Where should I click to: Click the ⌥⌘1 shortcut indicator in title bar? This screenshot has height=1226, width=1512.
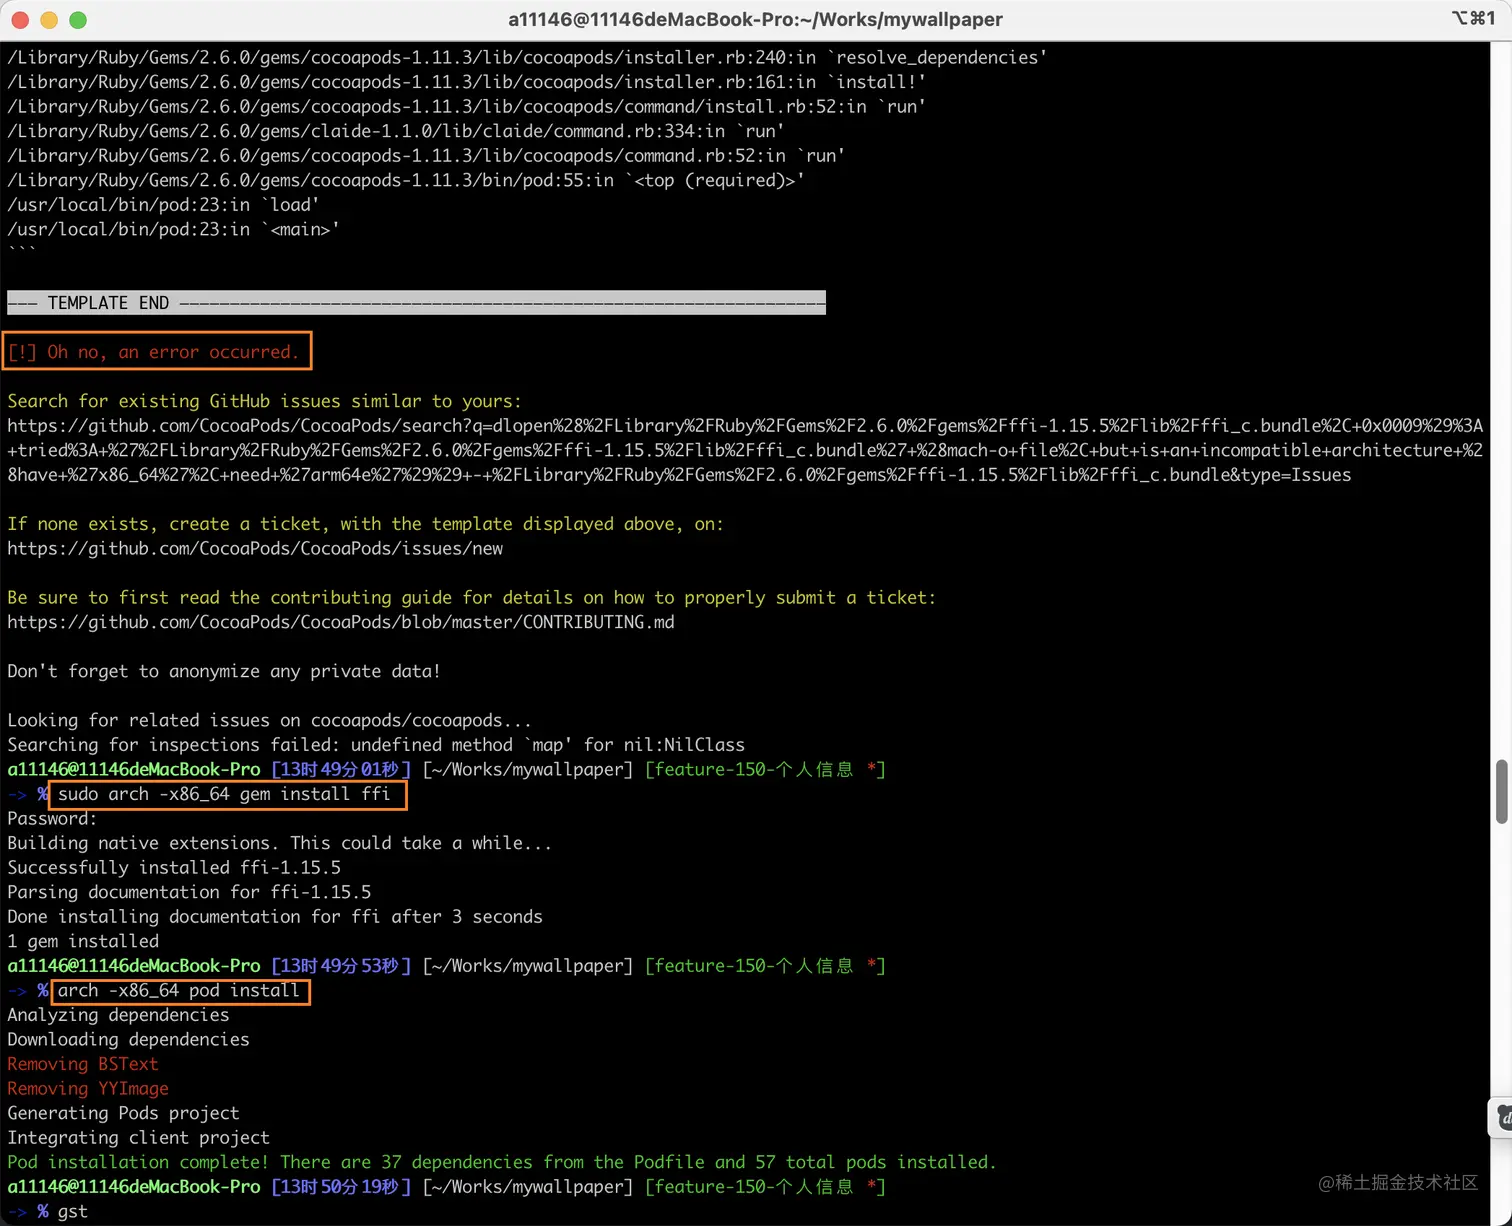(x=1473, y=18)
